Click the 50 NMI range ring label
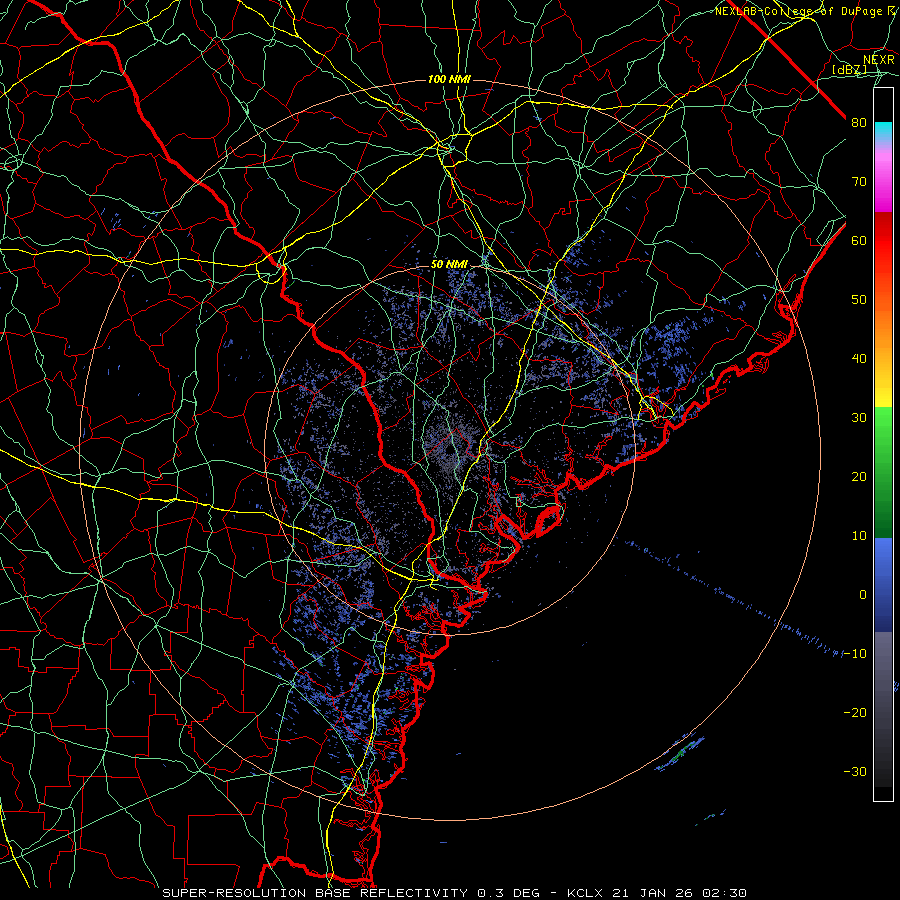Image resolution: width=900 pixels, height=900 pixels. click(x=449, y=265)
